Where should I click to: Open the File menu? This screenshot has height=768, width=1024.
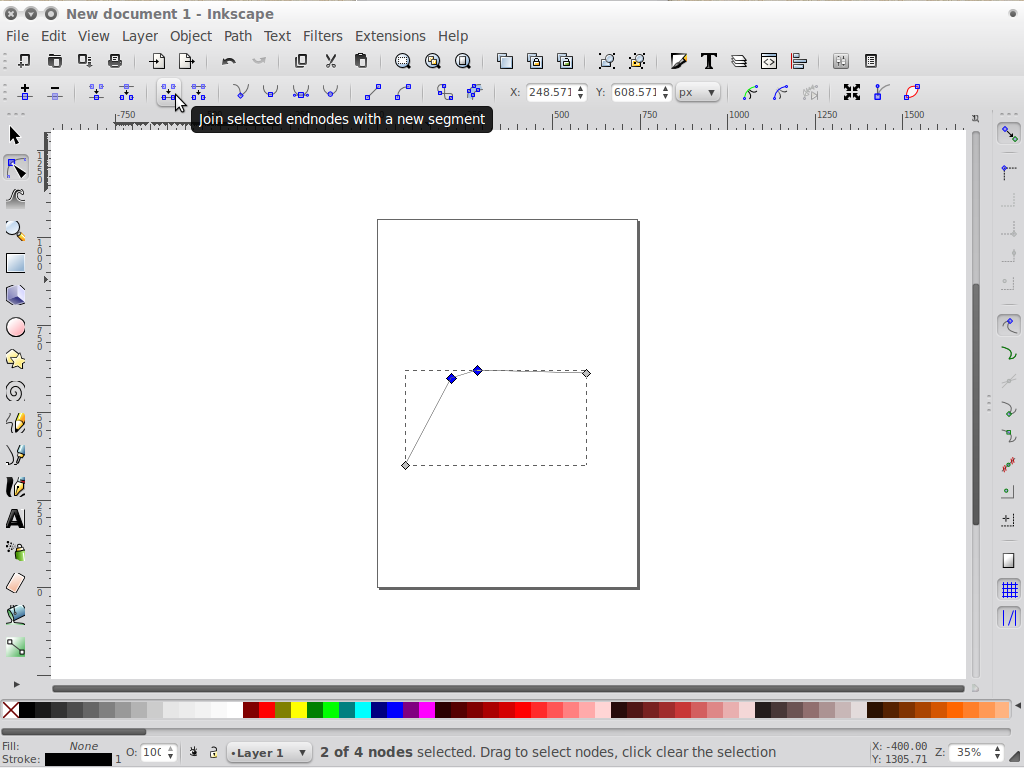coord(17,36)
